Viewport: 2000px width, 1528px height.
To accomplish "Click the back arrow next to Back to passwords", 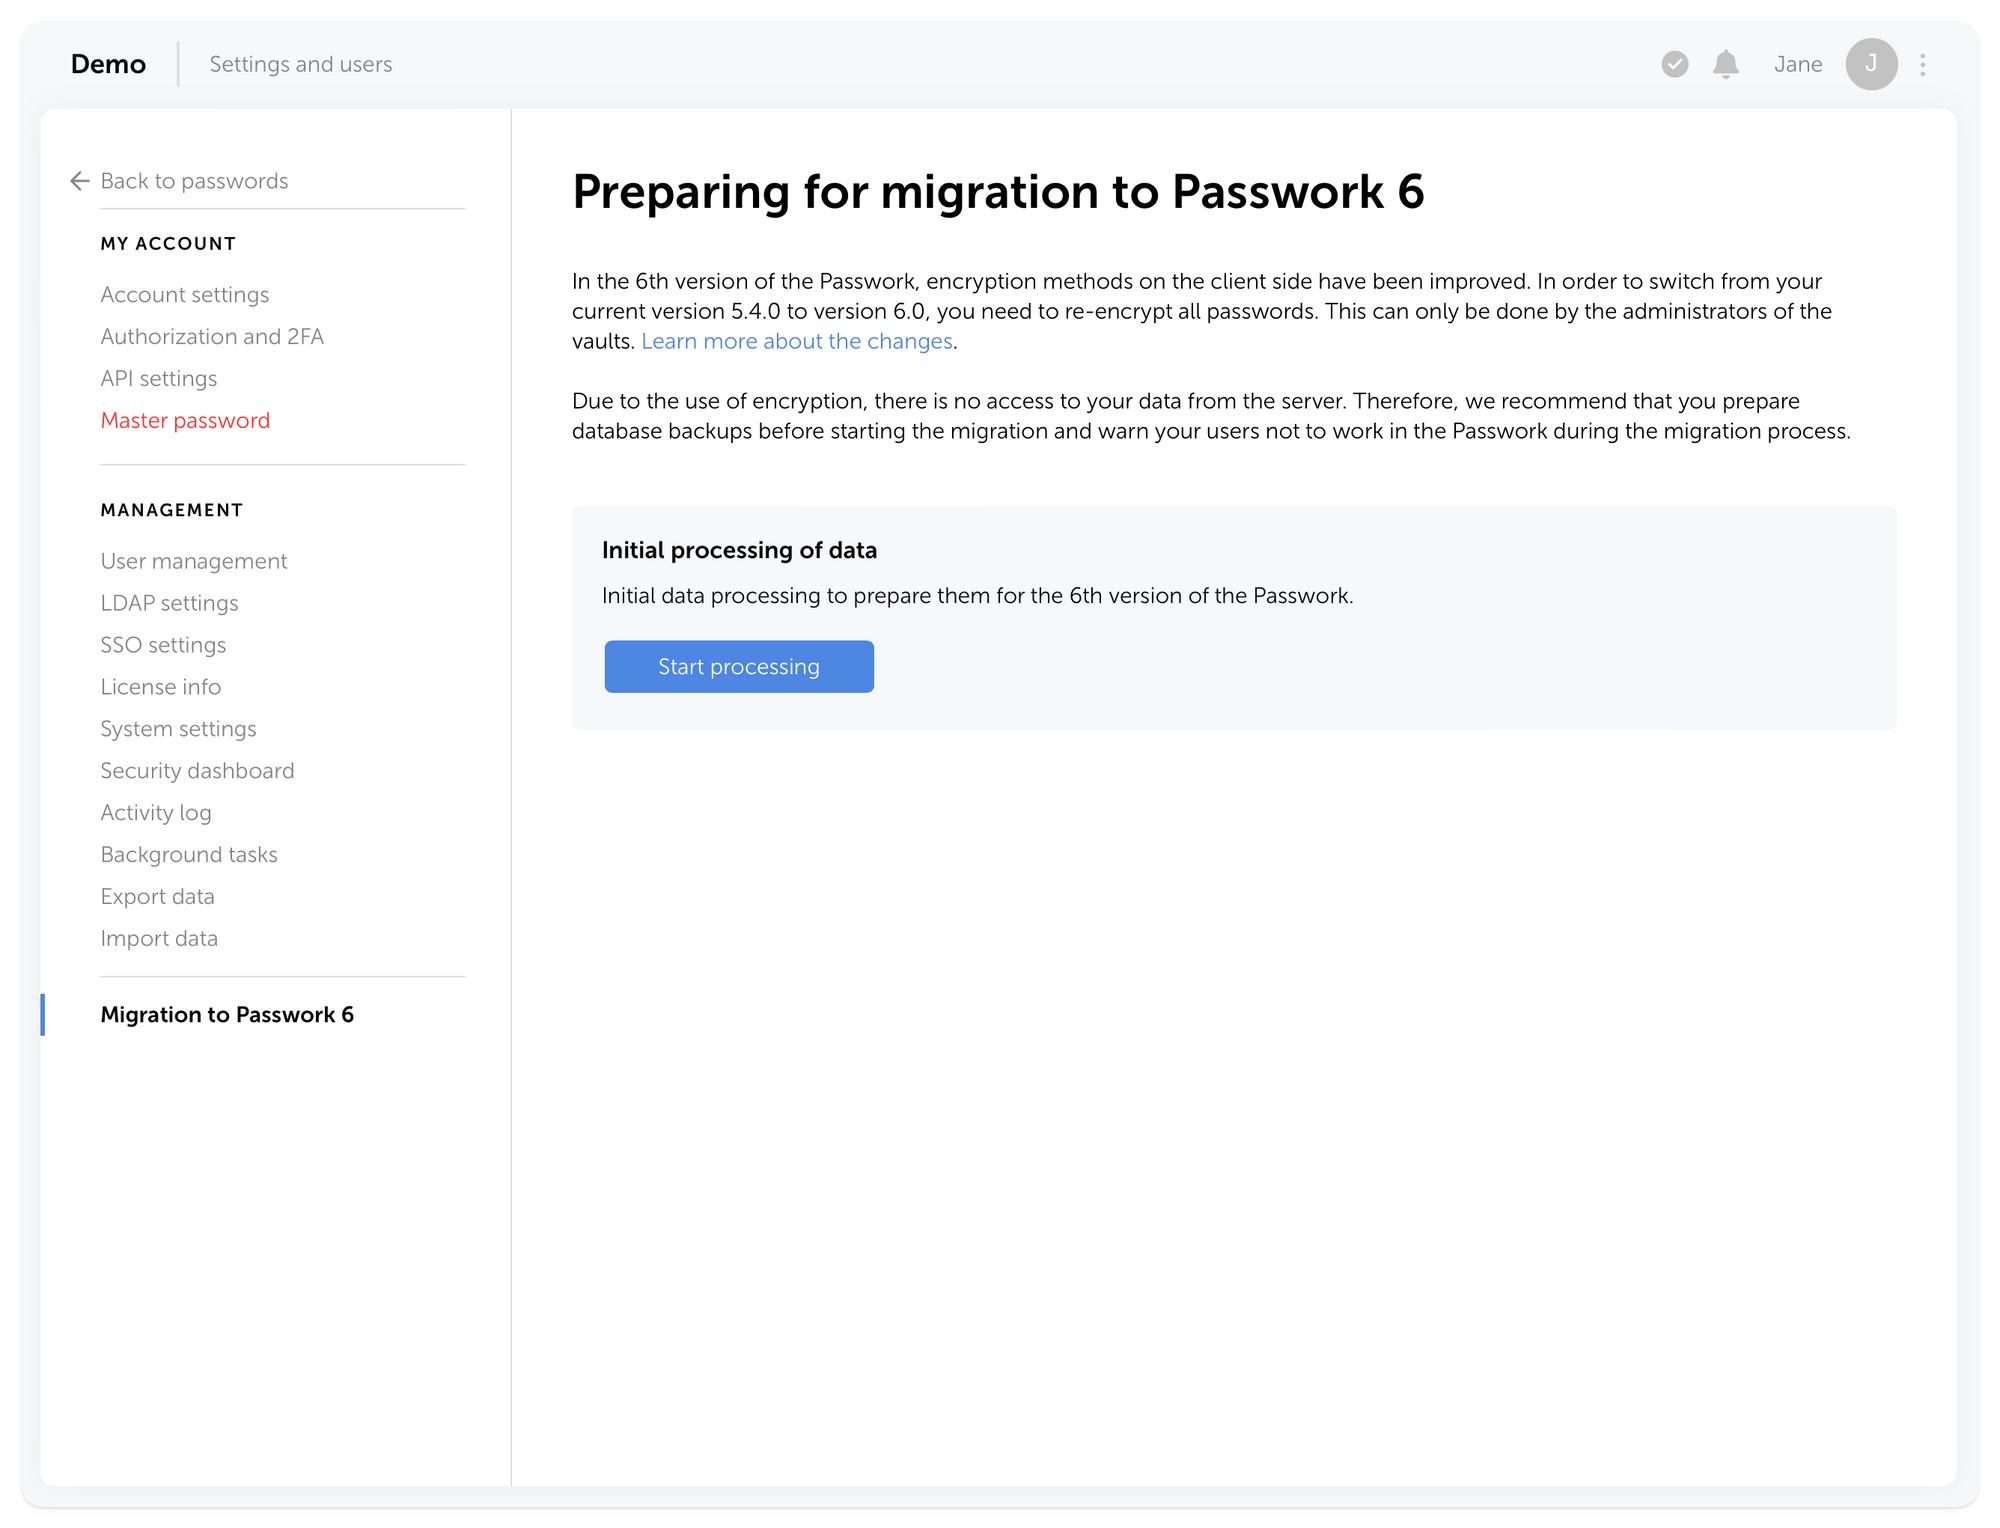I will pyautogui.click(x=80, y=181).
